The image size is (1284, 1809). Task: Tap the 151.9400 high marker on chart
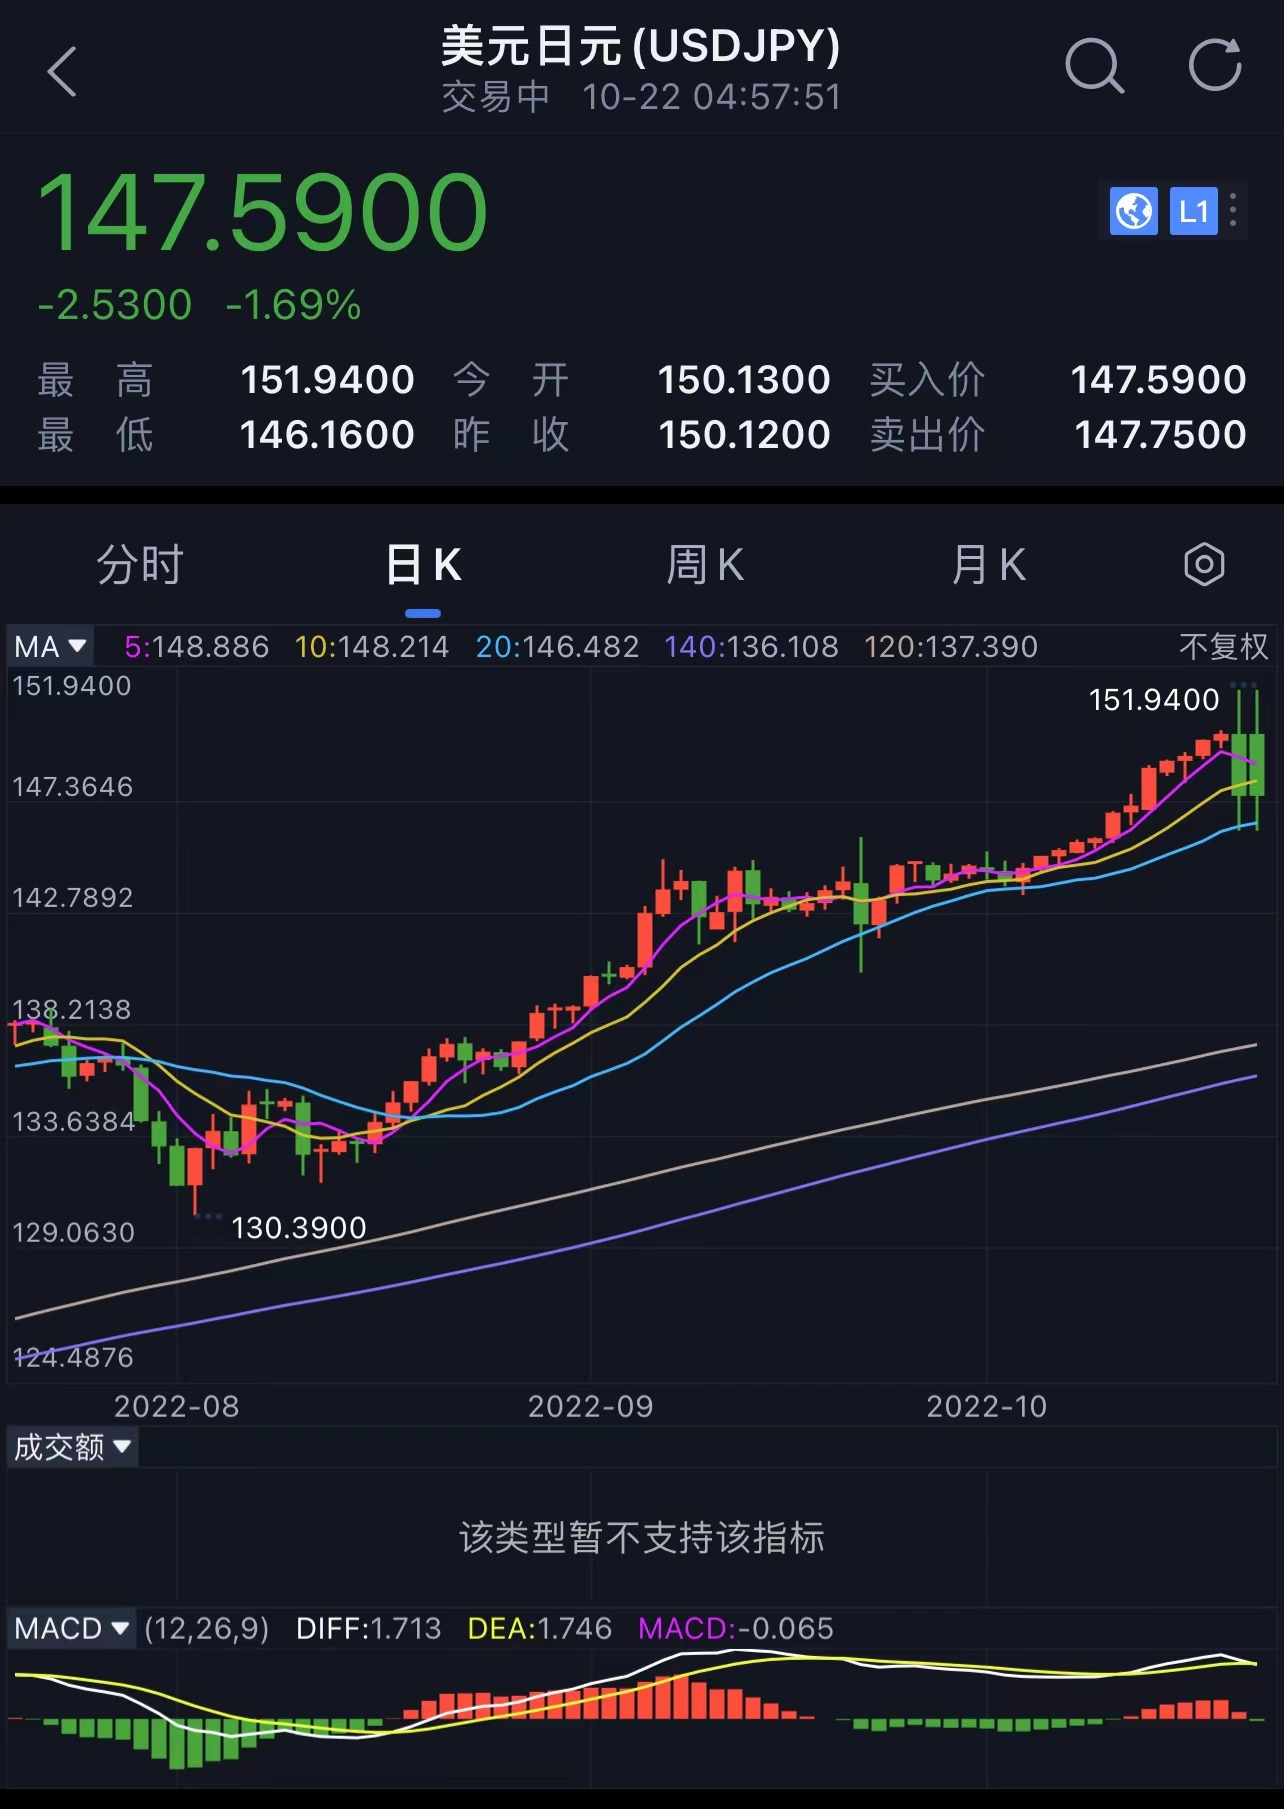pyautogui.click(x=1153, y=700)
